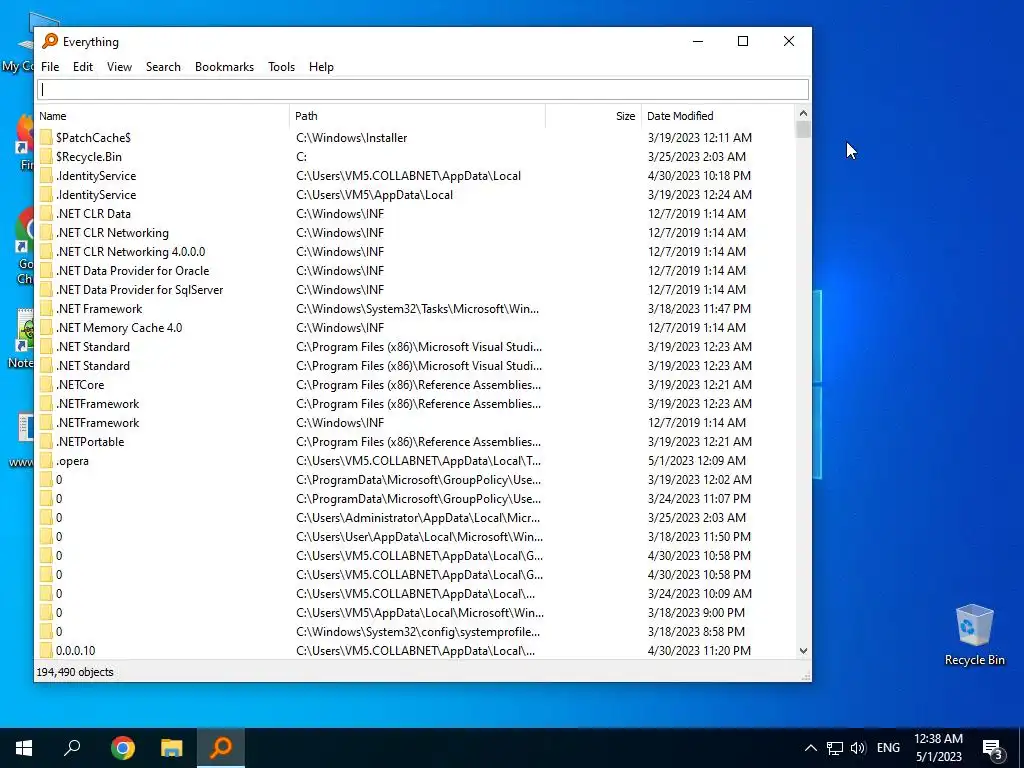This screenshot has width=1024, height=768.
Task: Open the Edit menu
Action: [82, 67]
